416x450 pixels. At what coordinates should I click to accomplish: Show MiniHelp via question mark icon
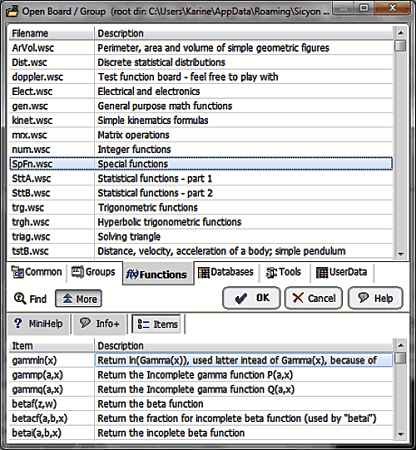[x=18, y=323]
